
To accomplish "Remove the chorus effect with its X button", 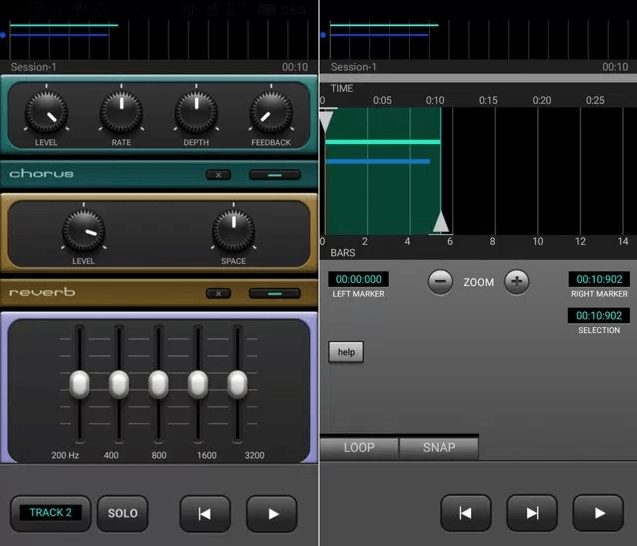I will (219, 175).
